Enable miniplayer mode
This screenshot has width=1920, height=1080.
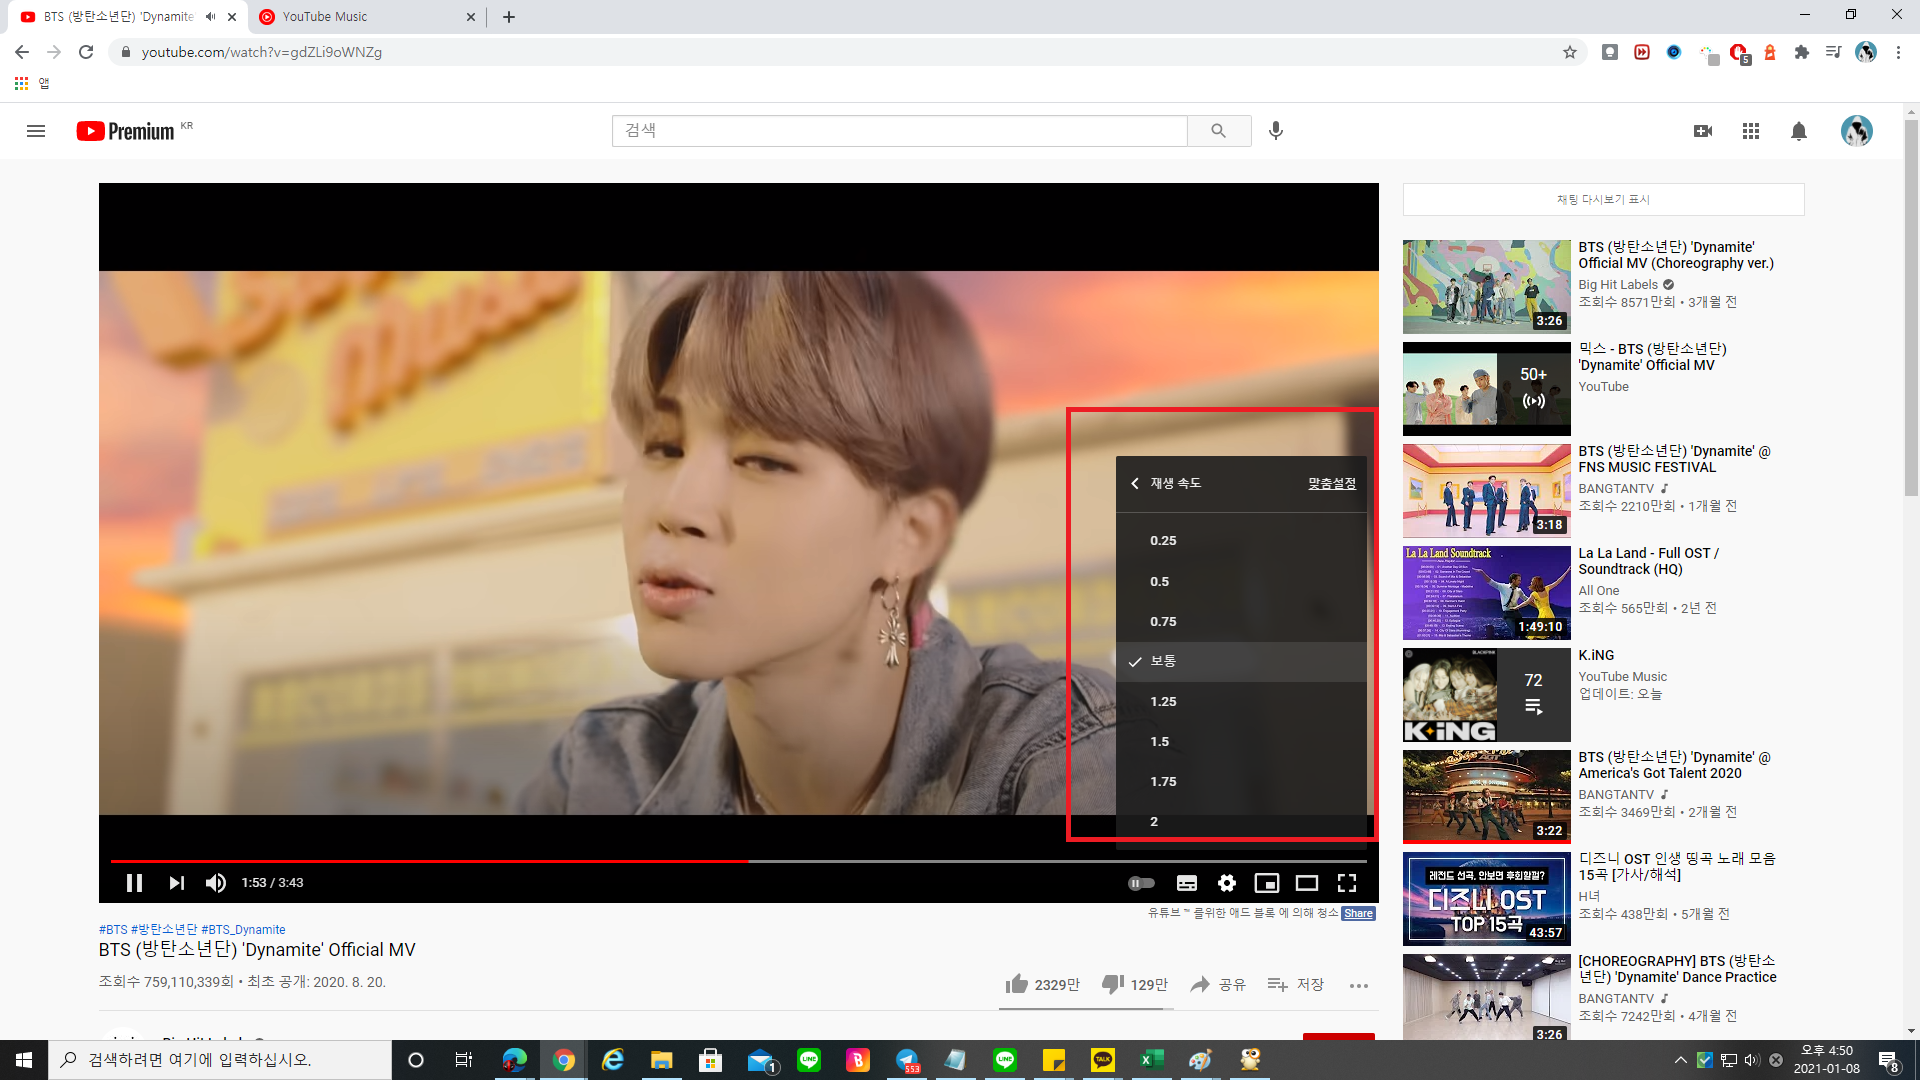[x=1267, y=883]
